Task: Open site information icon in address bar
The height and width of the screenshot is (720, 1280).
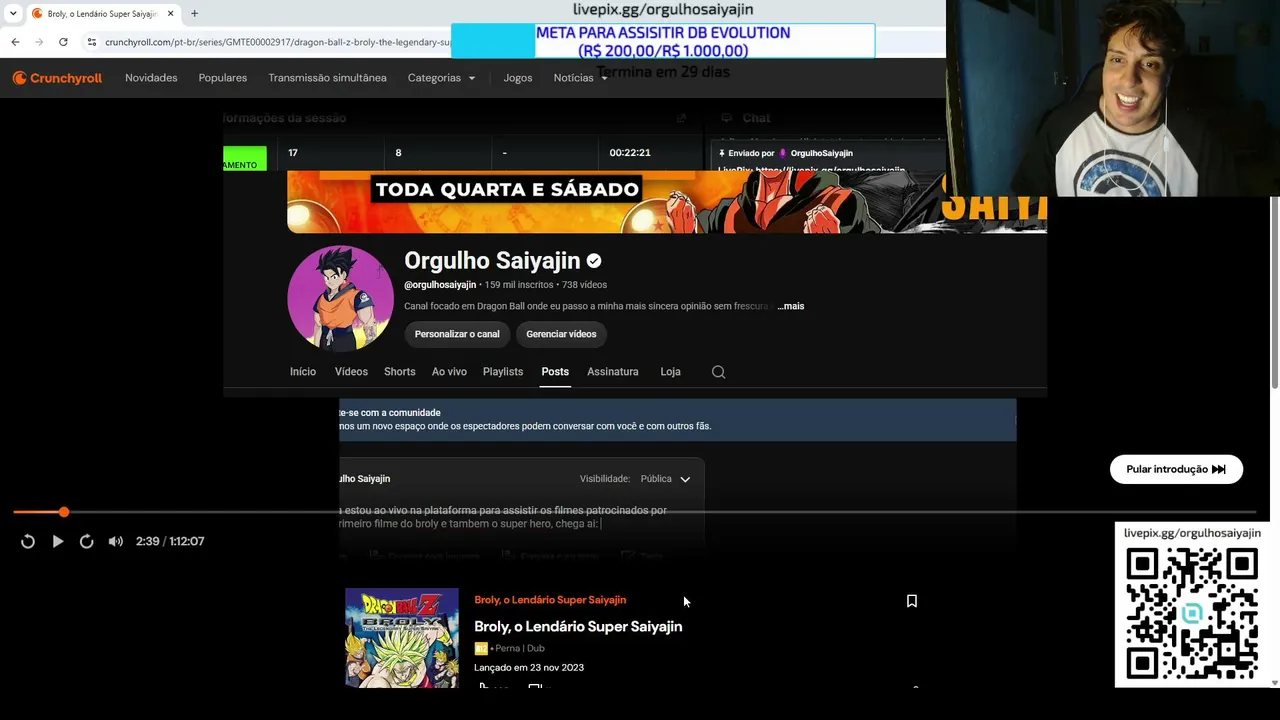Action: (x=92, y=42)
